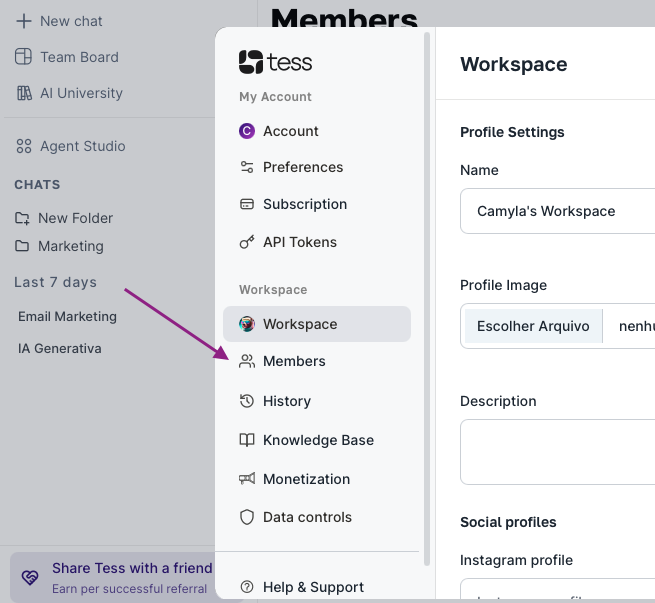Image resolution: width=655 pixels, height=603 pixels.
Task: Open the IA Generativa chat
Action: pyautogui.click(x=60, y=348)
